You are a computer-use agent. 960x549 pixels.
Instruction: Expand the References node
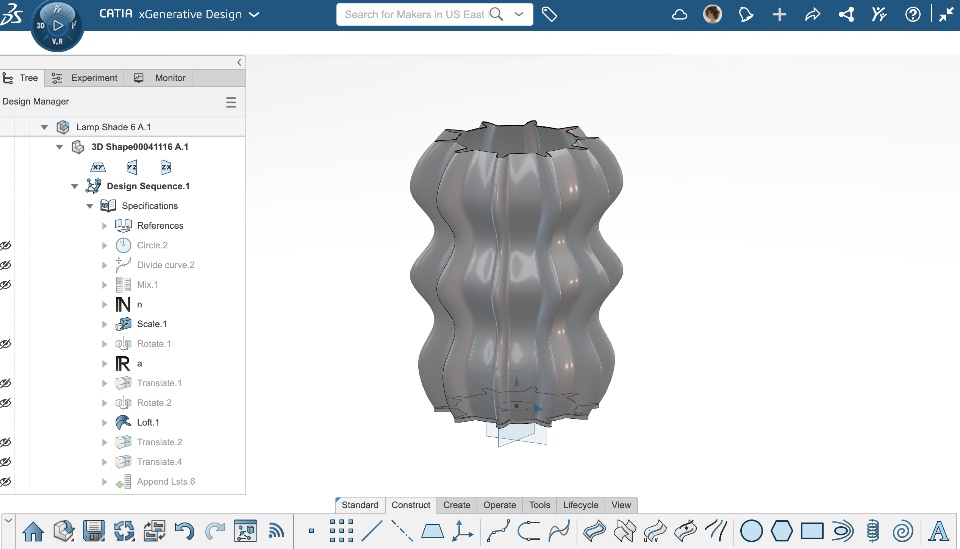tap(104, 226)
